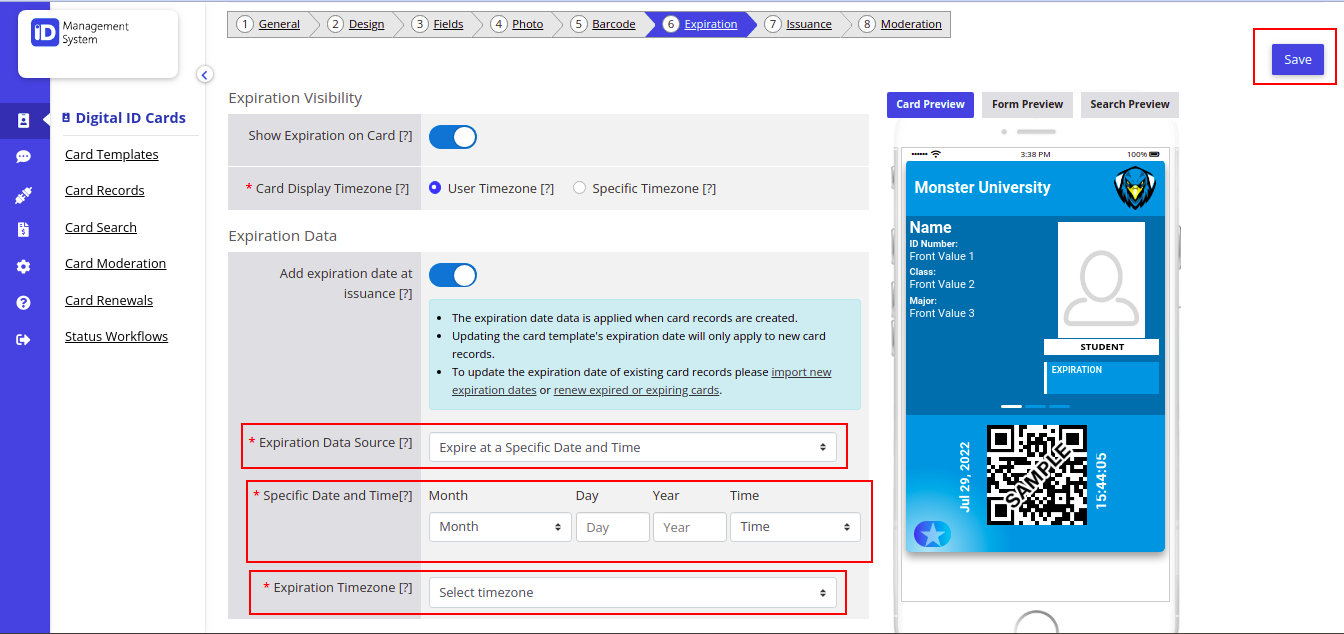Click the first carousel dot under the card
Viewport: 1344px width, 634px height.
(x=1011, y=406)
